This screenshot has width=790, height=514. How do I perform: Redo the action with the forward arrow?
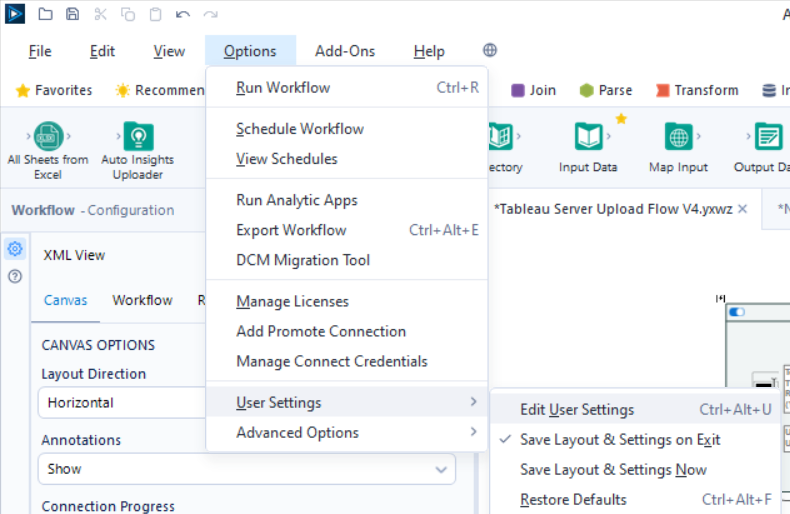[x=211, y=14]
